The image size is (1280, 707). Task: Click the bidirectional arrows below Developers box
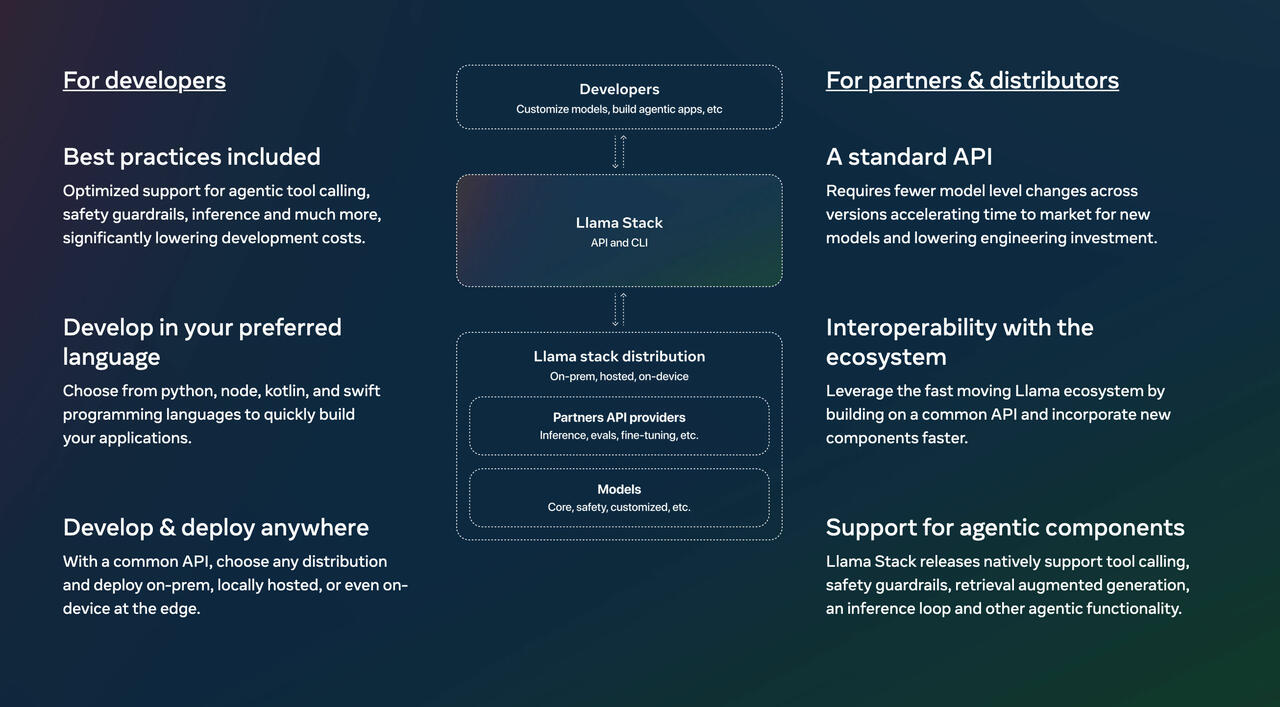[619, 152]
